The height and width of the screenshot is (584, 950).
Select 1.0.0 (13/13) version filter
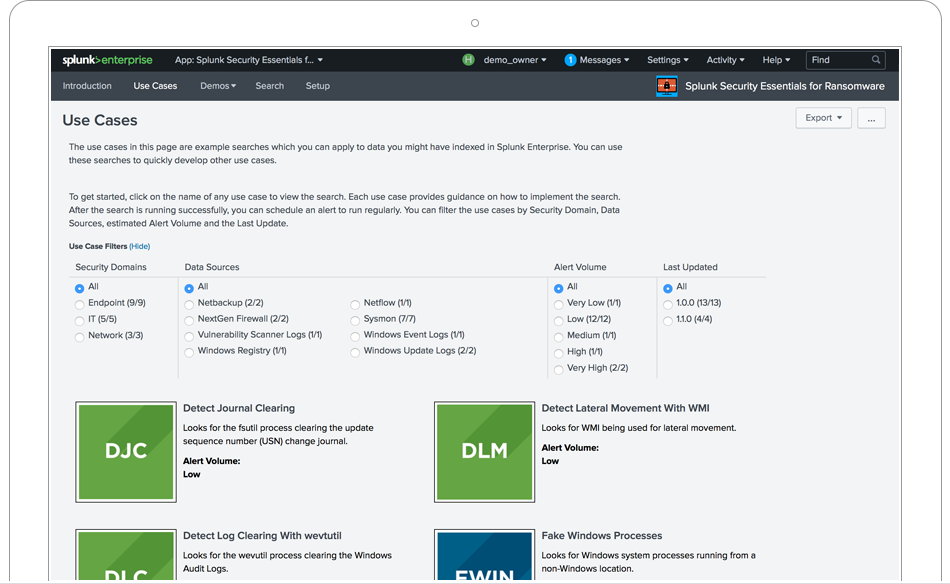[668, 305]
